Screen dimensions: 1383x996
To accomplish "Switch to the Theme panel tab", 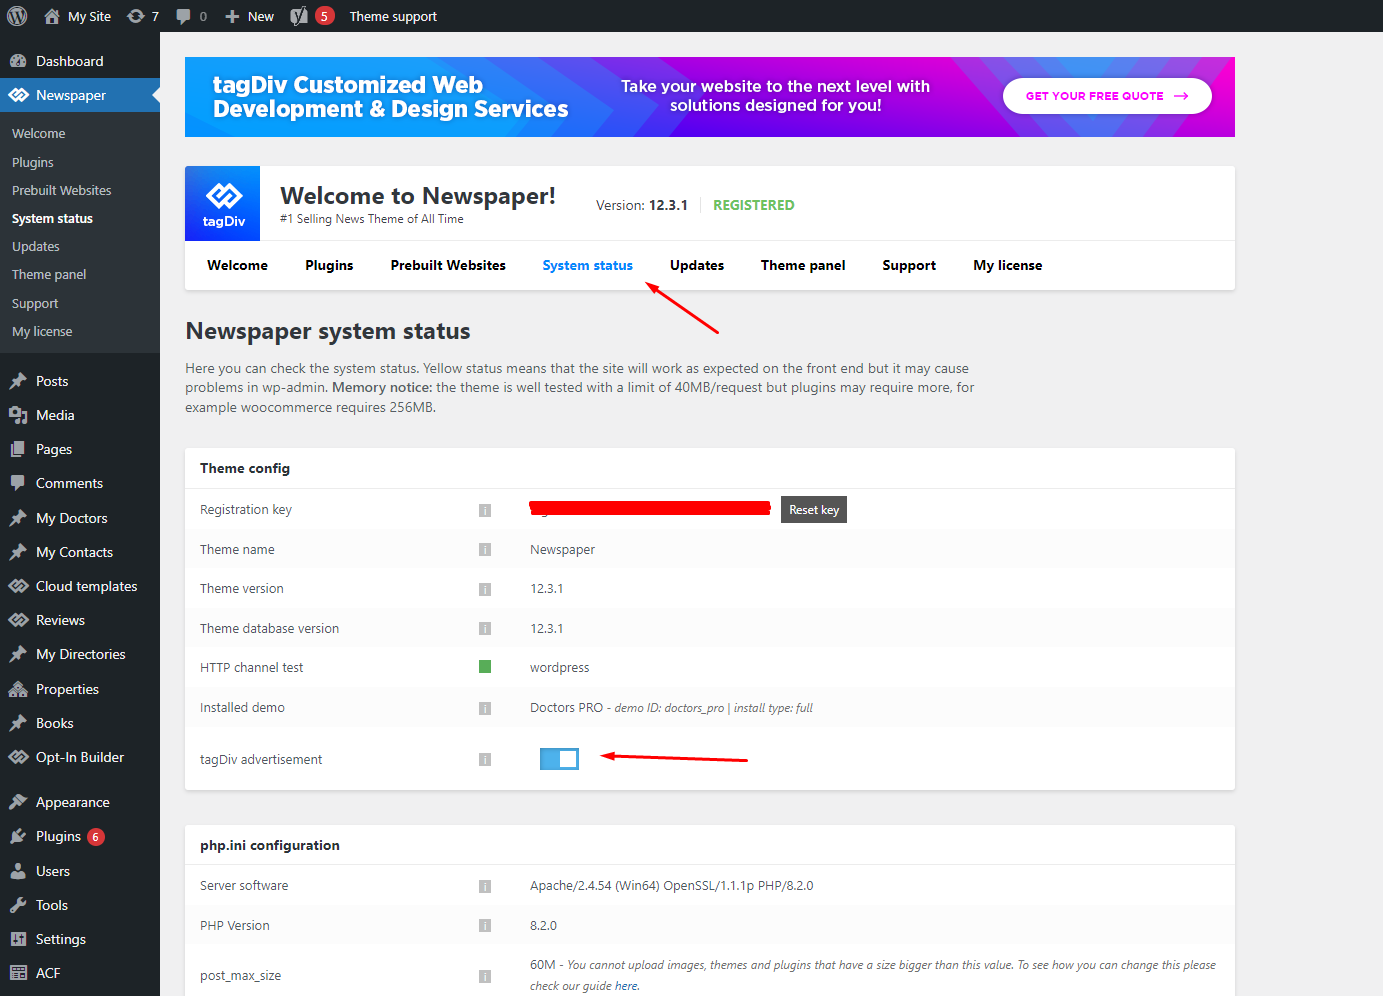I will [803, 265].
